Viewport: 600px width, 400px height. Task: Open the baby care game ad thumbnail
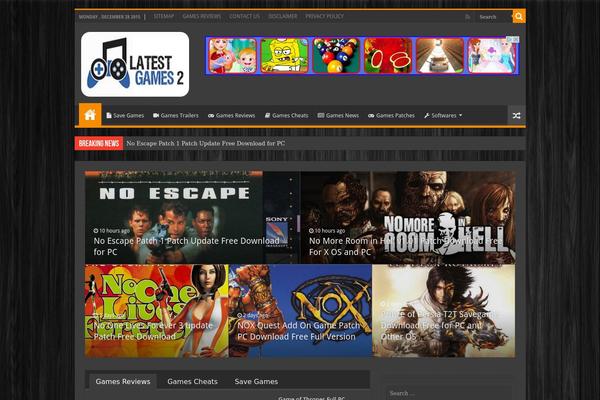pos(233,56)
